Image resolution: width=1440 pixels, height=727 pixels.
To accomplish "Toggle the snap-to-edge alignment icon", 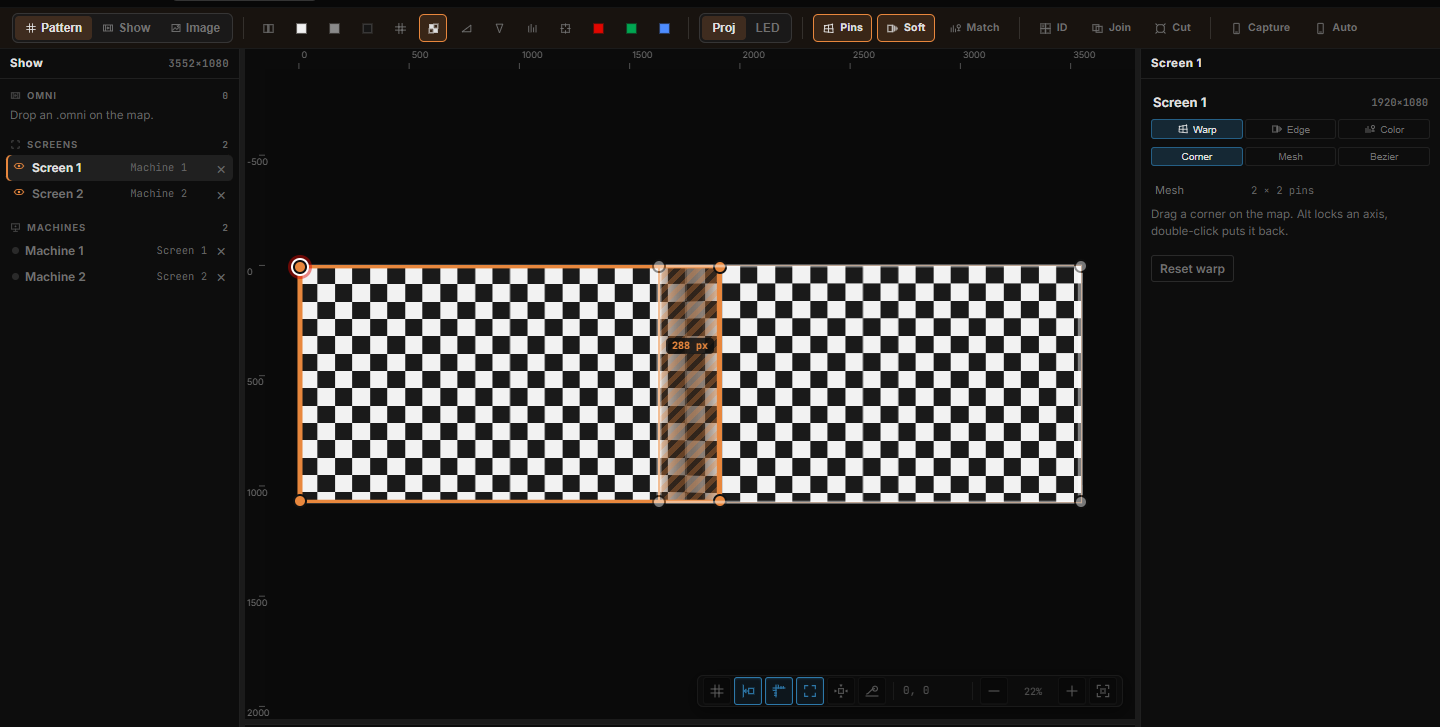I will [x=748, y=691].
